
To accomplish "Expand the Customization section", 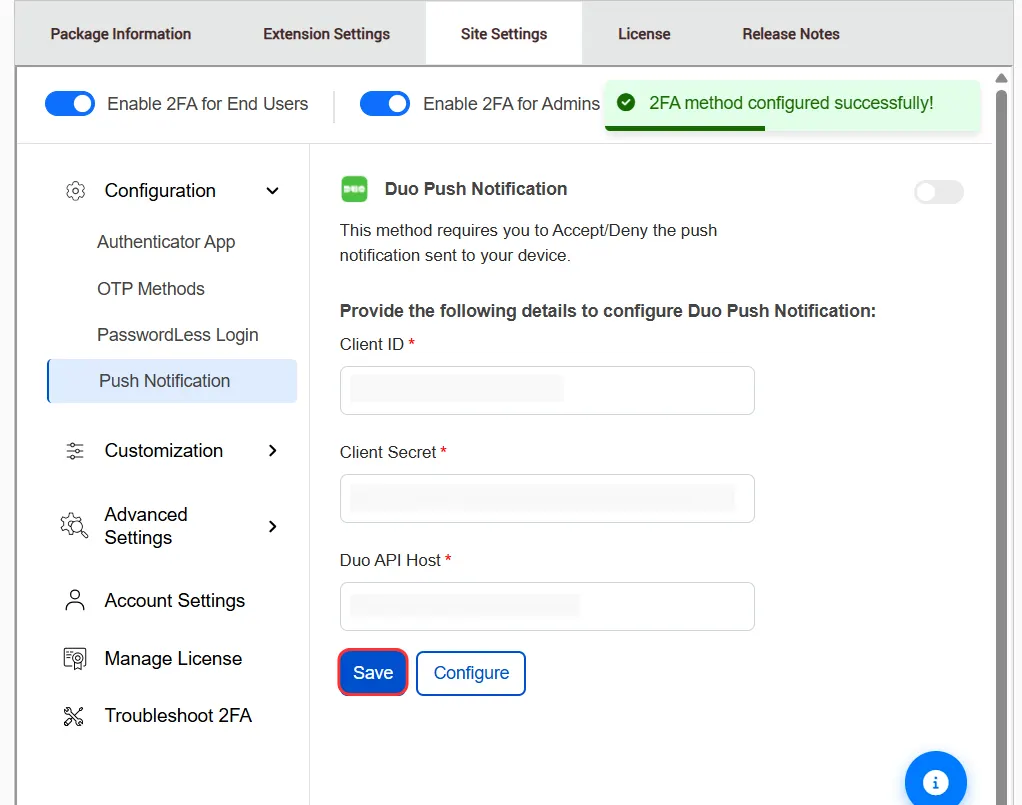I will [x=272, y=450].
